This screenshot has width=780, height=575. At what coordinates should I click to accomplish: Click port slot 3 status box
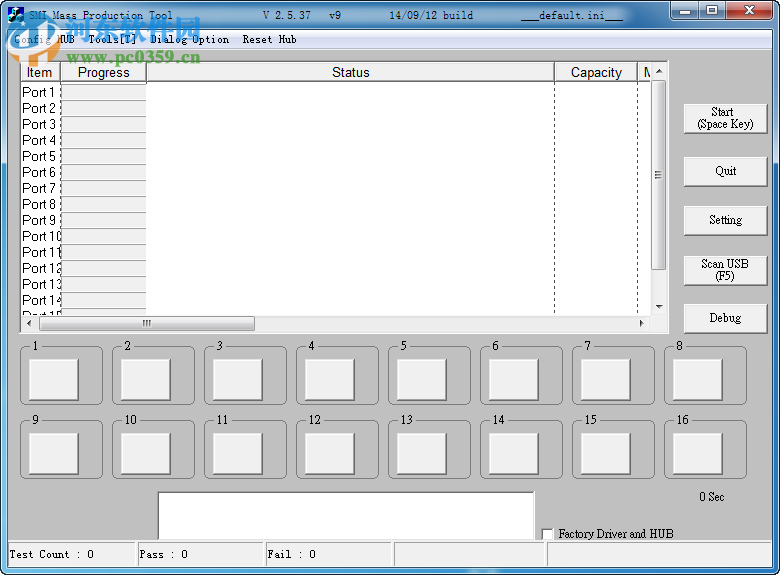tap(238, 380)
